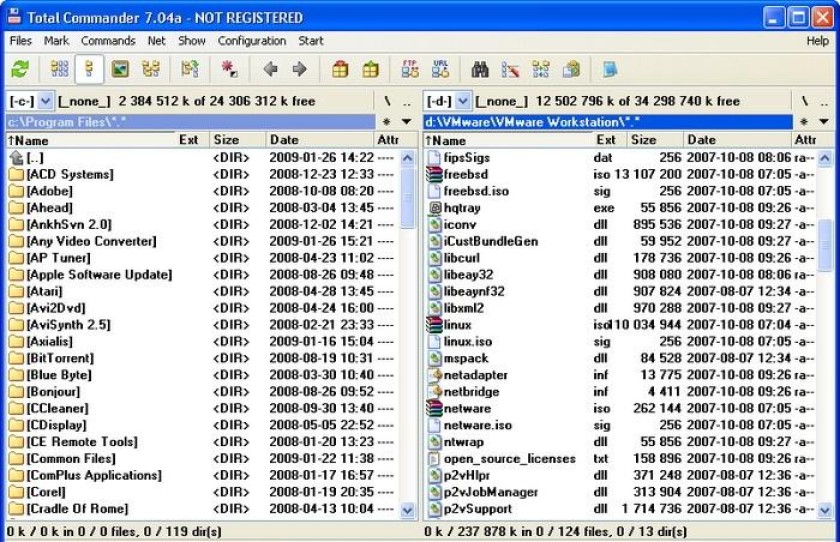Open the synchronize directories icon
The width and height of the screenshot is (840, 542).
pos(541,69)
